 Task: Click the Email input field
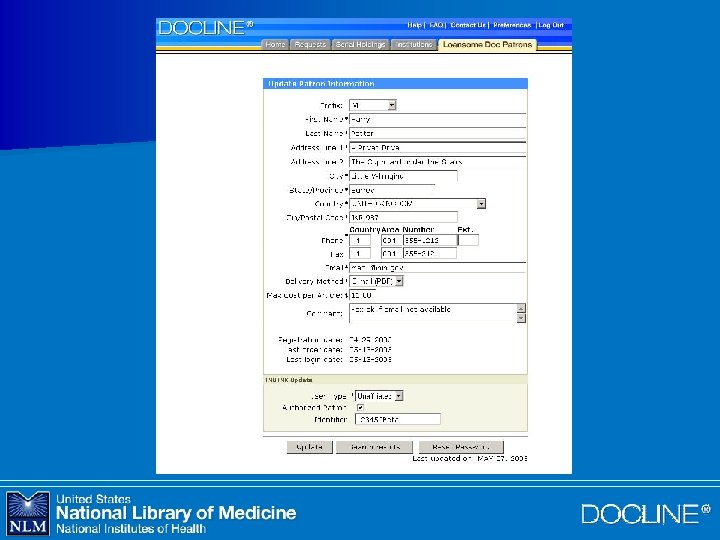coord(438,267)
